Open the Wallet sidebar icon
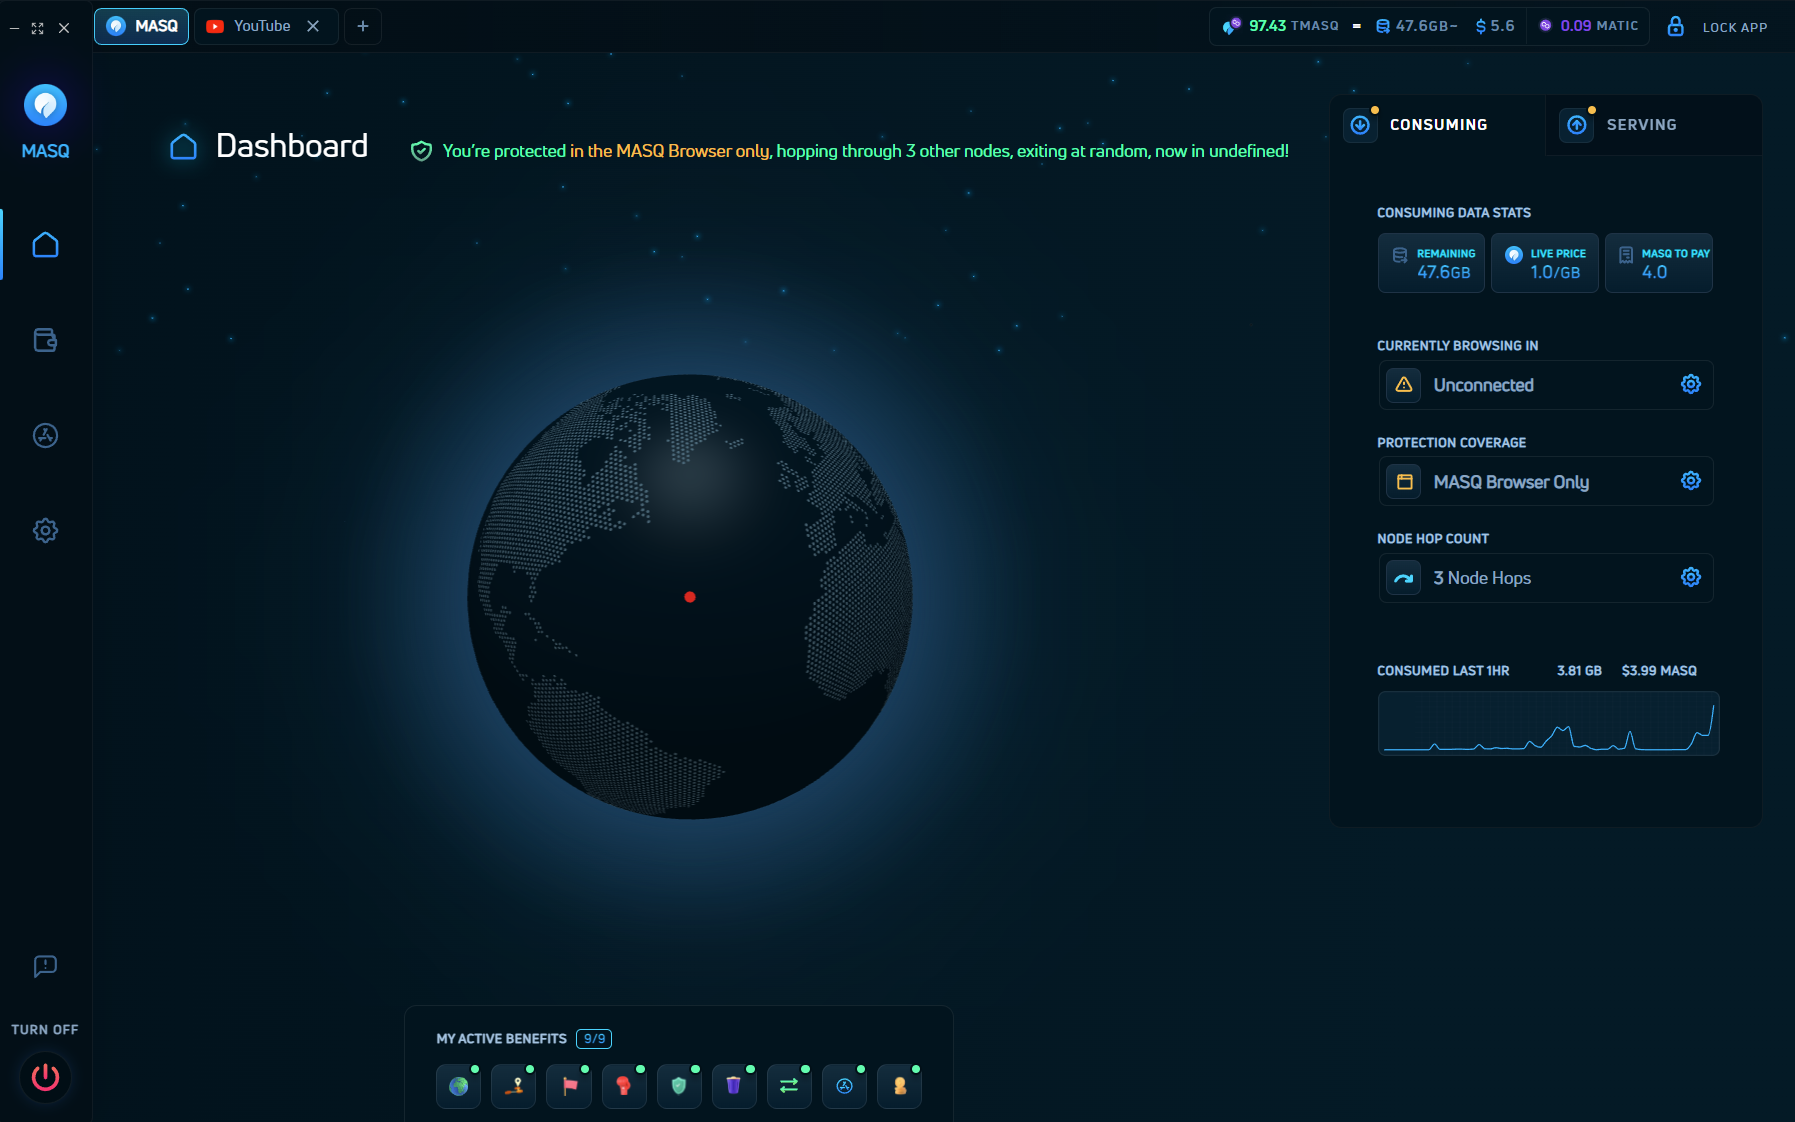1795x1122 pixels. [x=45, y=340]
